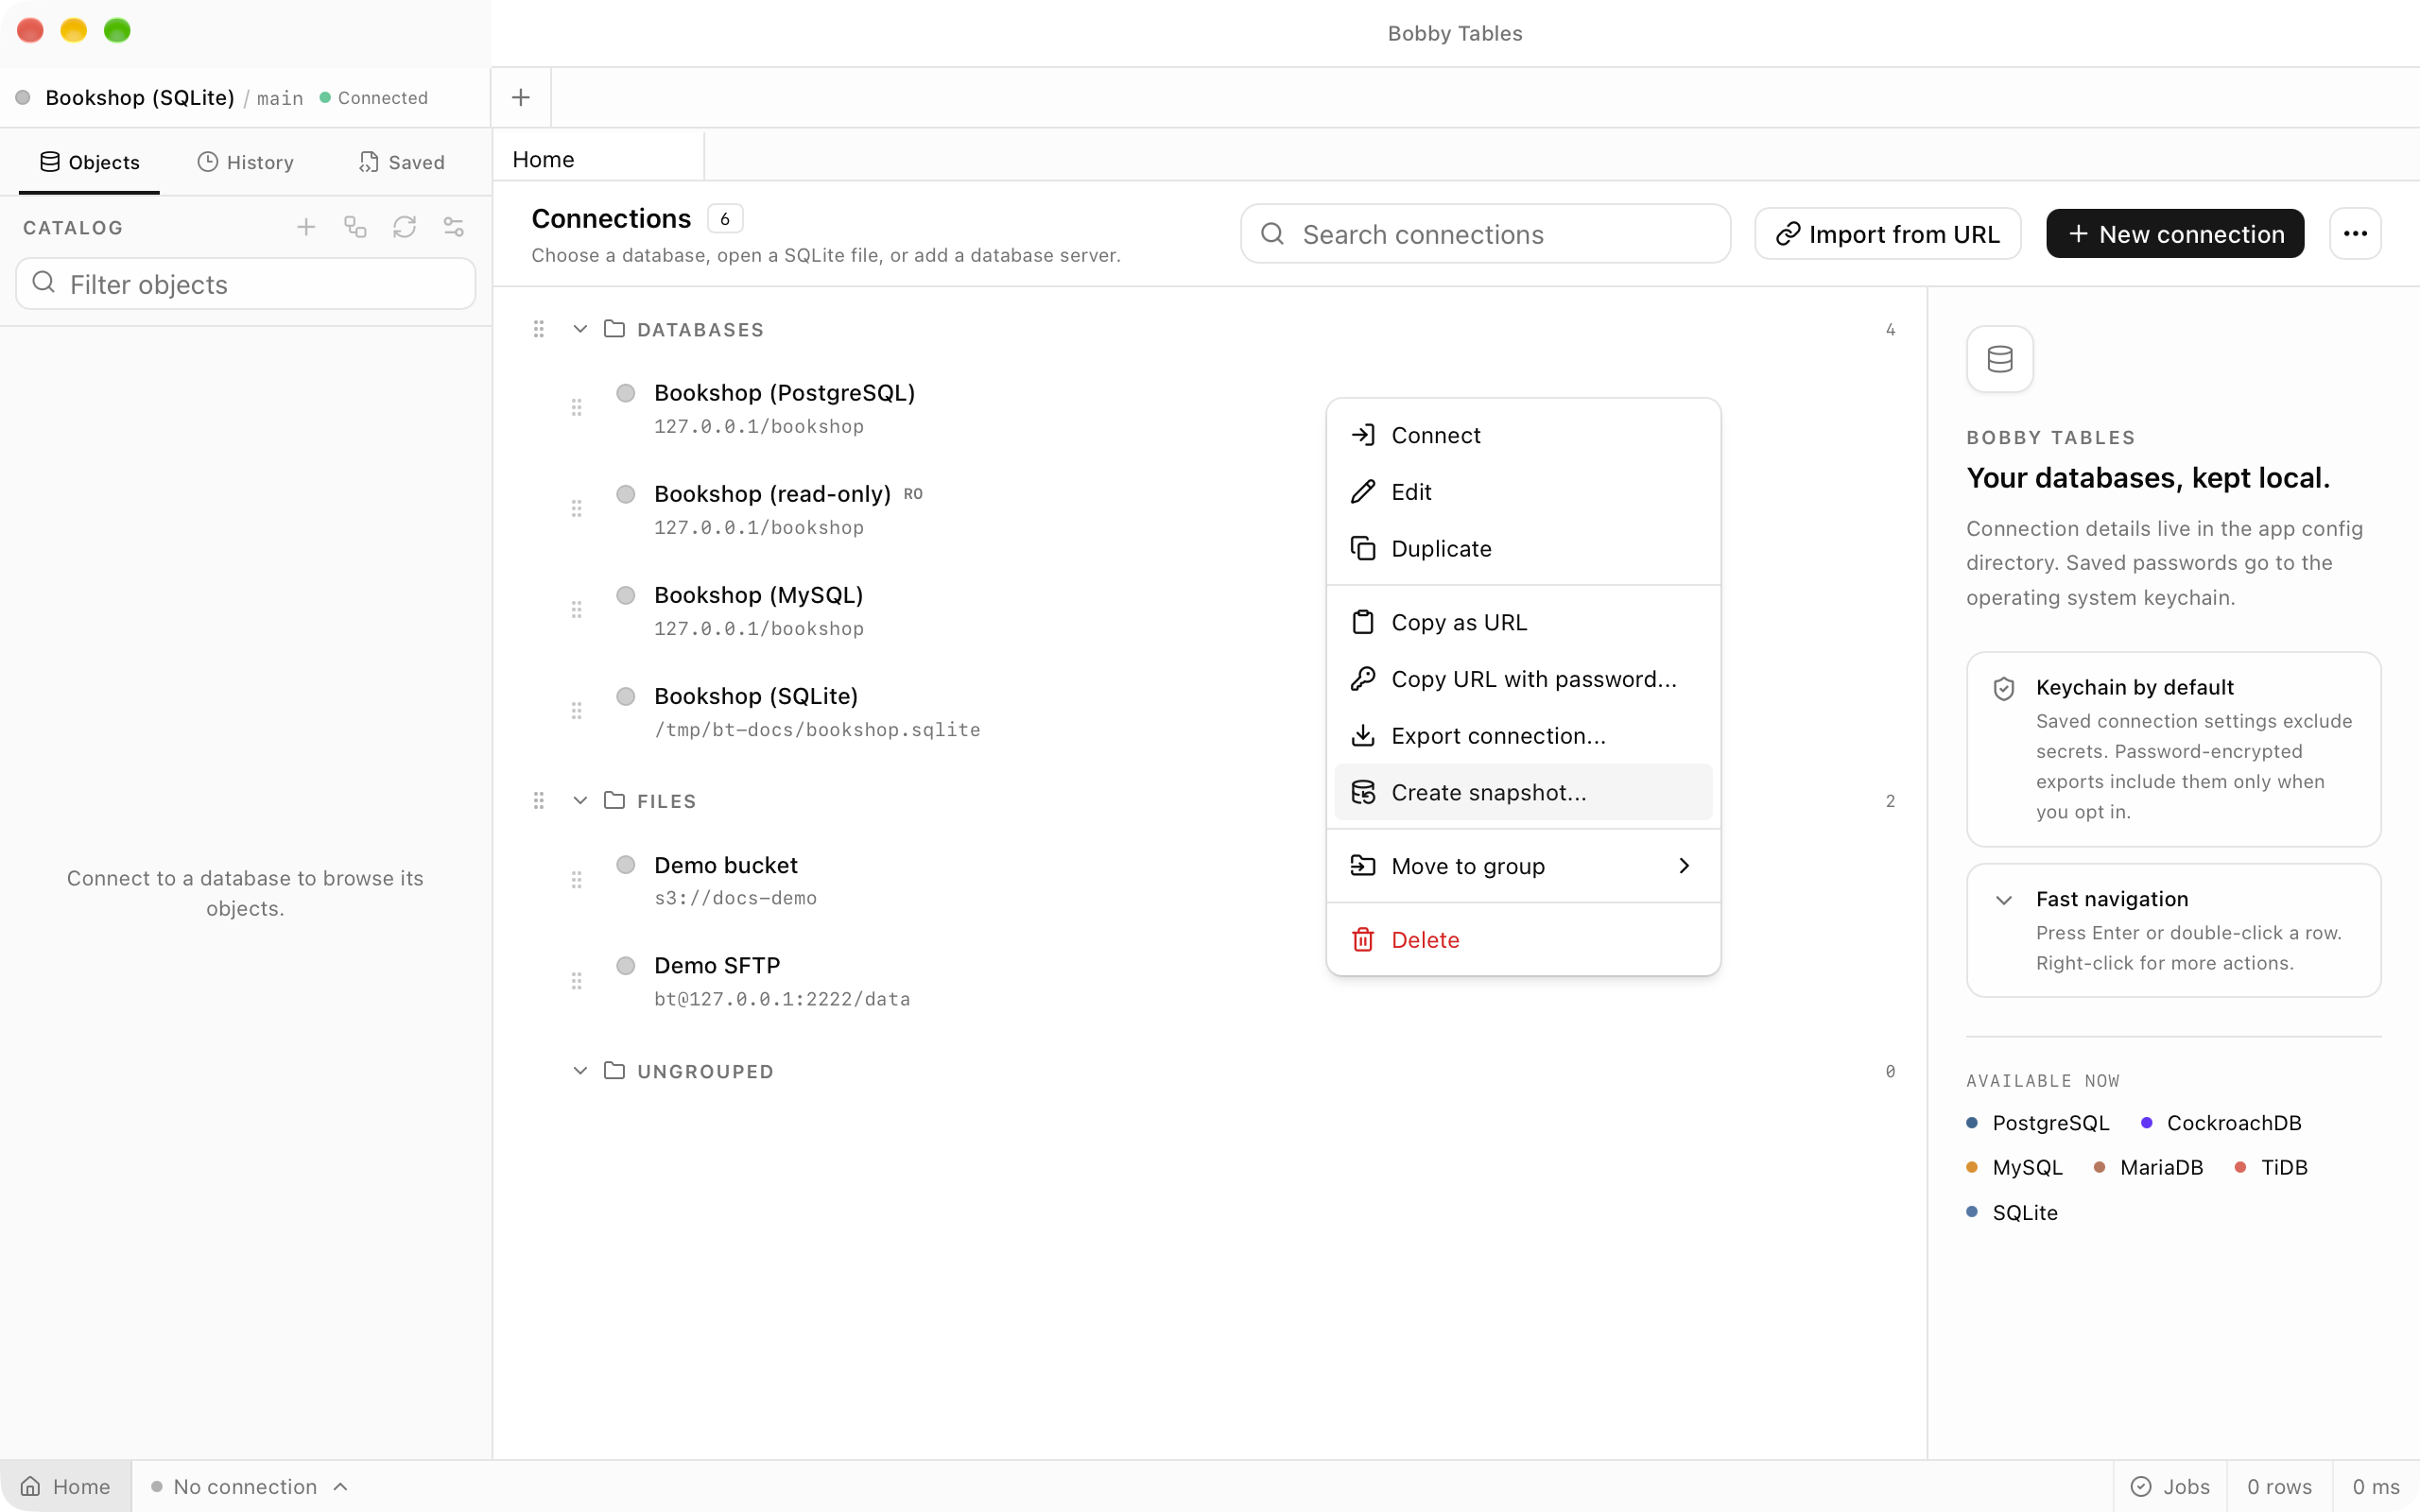Click drag handle beside Demo SFTP
Screen dimensions: 2420x1512
[577, 980]
